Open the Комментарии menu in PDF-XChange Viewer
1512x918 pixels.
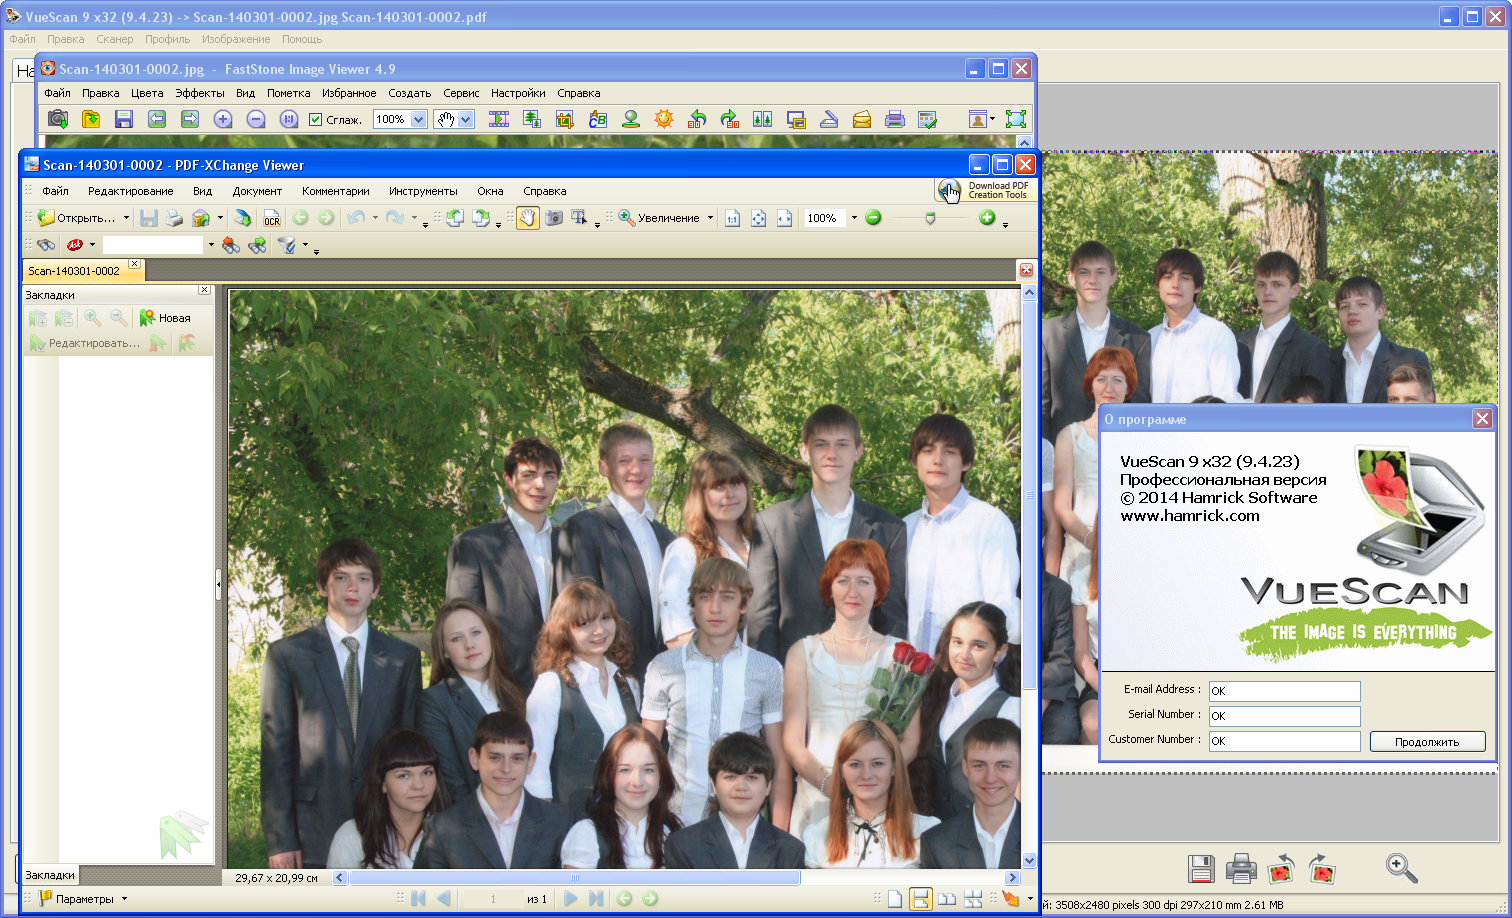coord(335,191)
